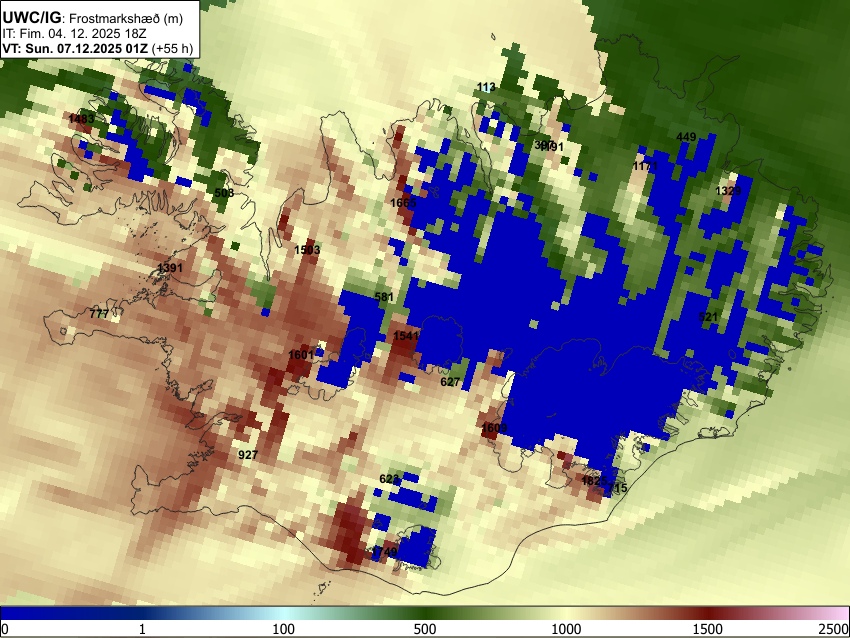Click the map value 1609
This screenshot has height=638, width=850.
pos(494,428)
